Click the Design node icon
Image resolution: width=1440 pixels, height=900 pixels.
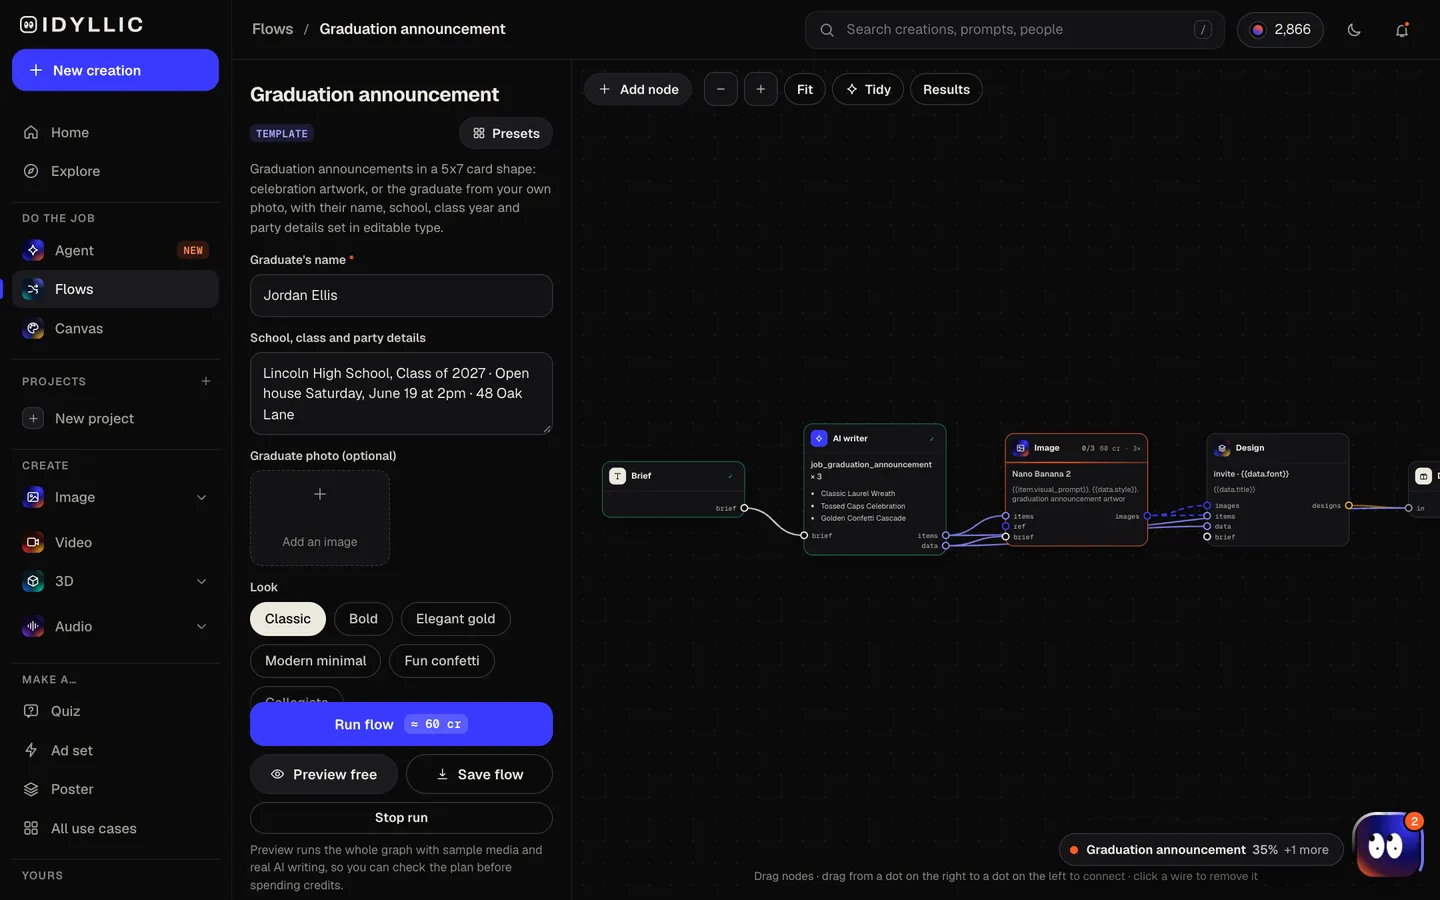[x=1222, y=448]
